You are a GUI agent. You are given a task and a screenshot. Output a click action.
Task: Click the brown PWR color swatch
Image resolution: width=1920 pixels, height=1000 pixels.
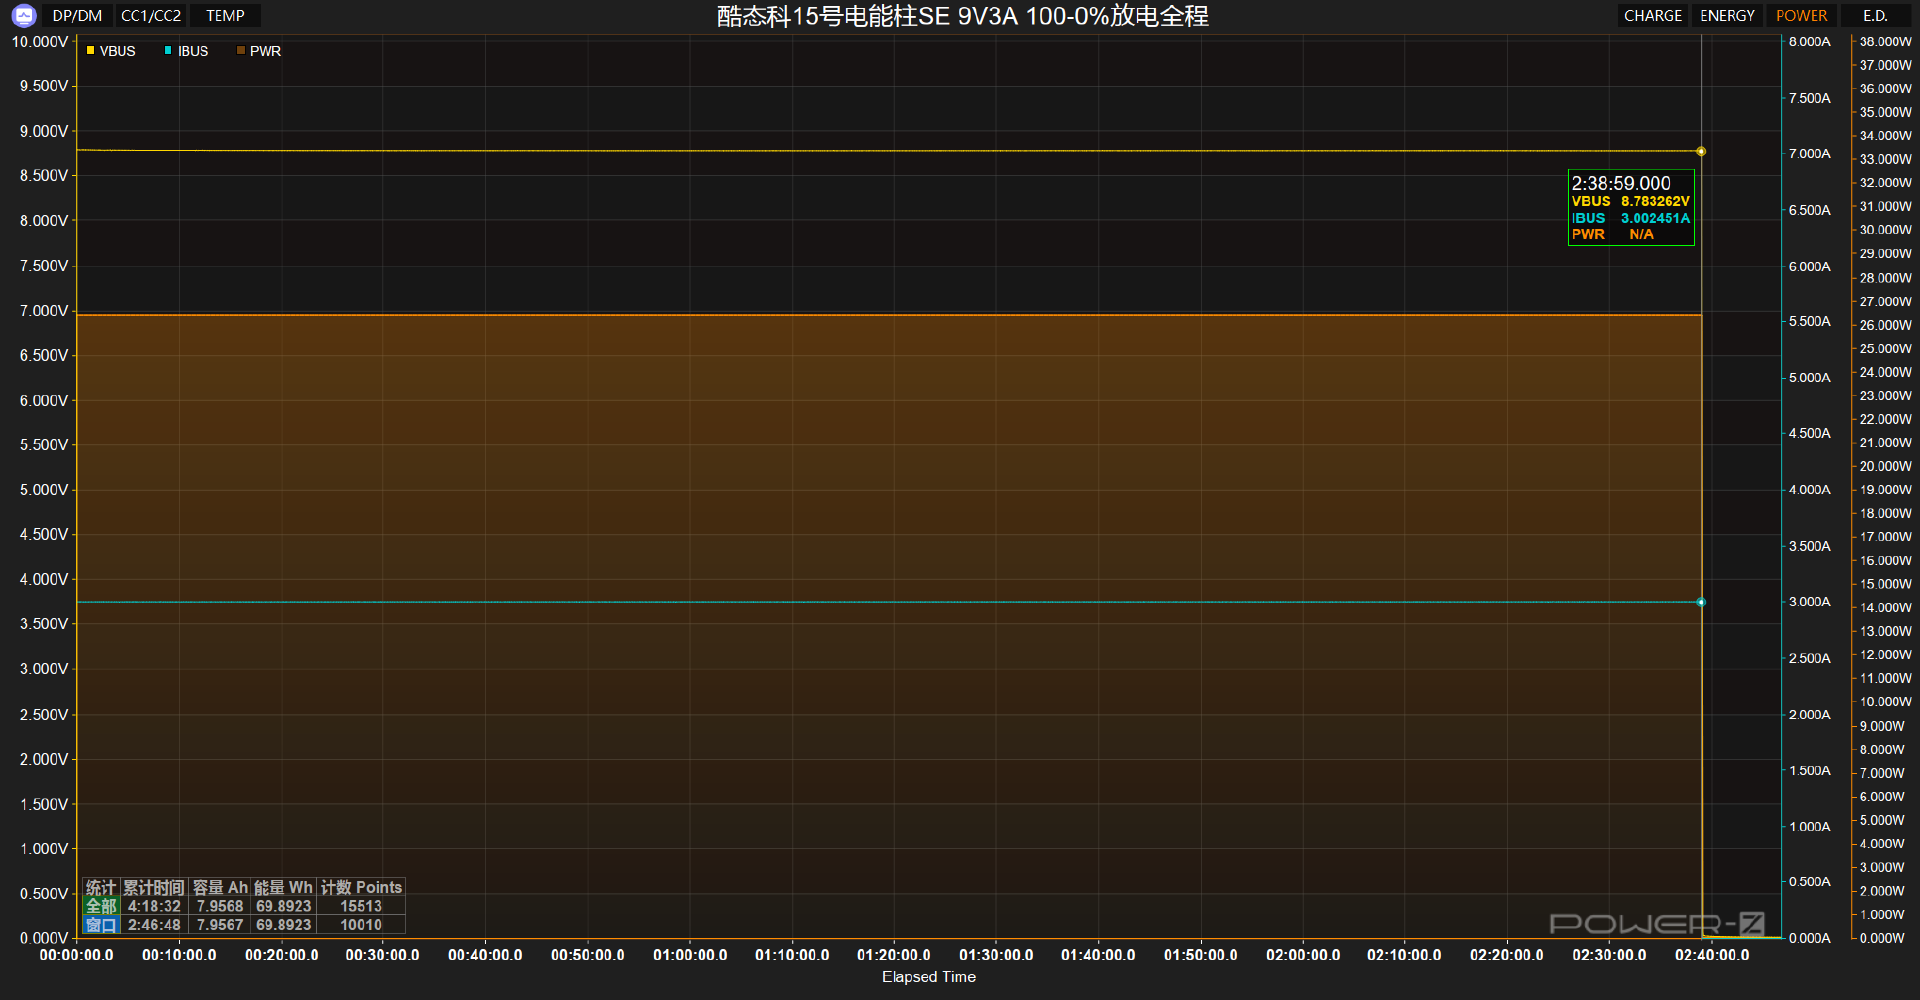click(240, 50)
